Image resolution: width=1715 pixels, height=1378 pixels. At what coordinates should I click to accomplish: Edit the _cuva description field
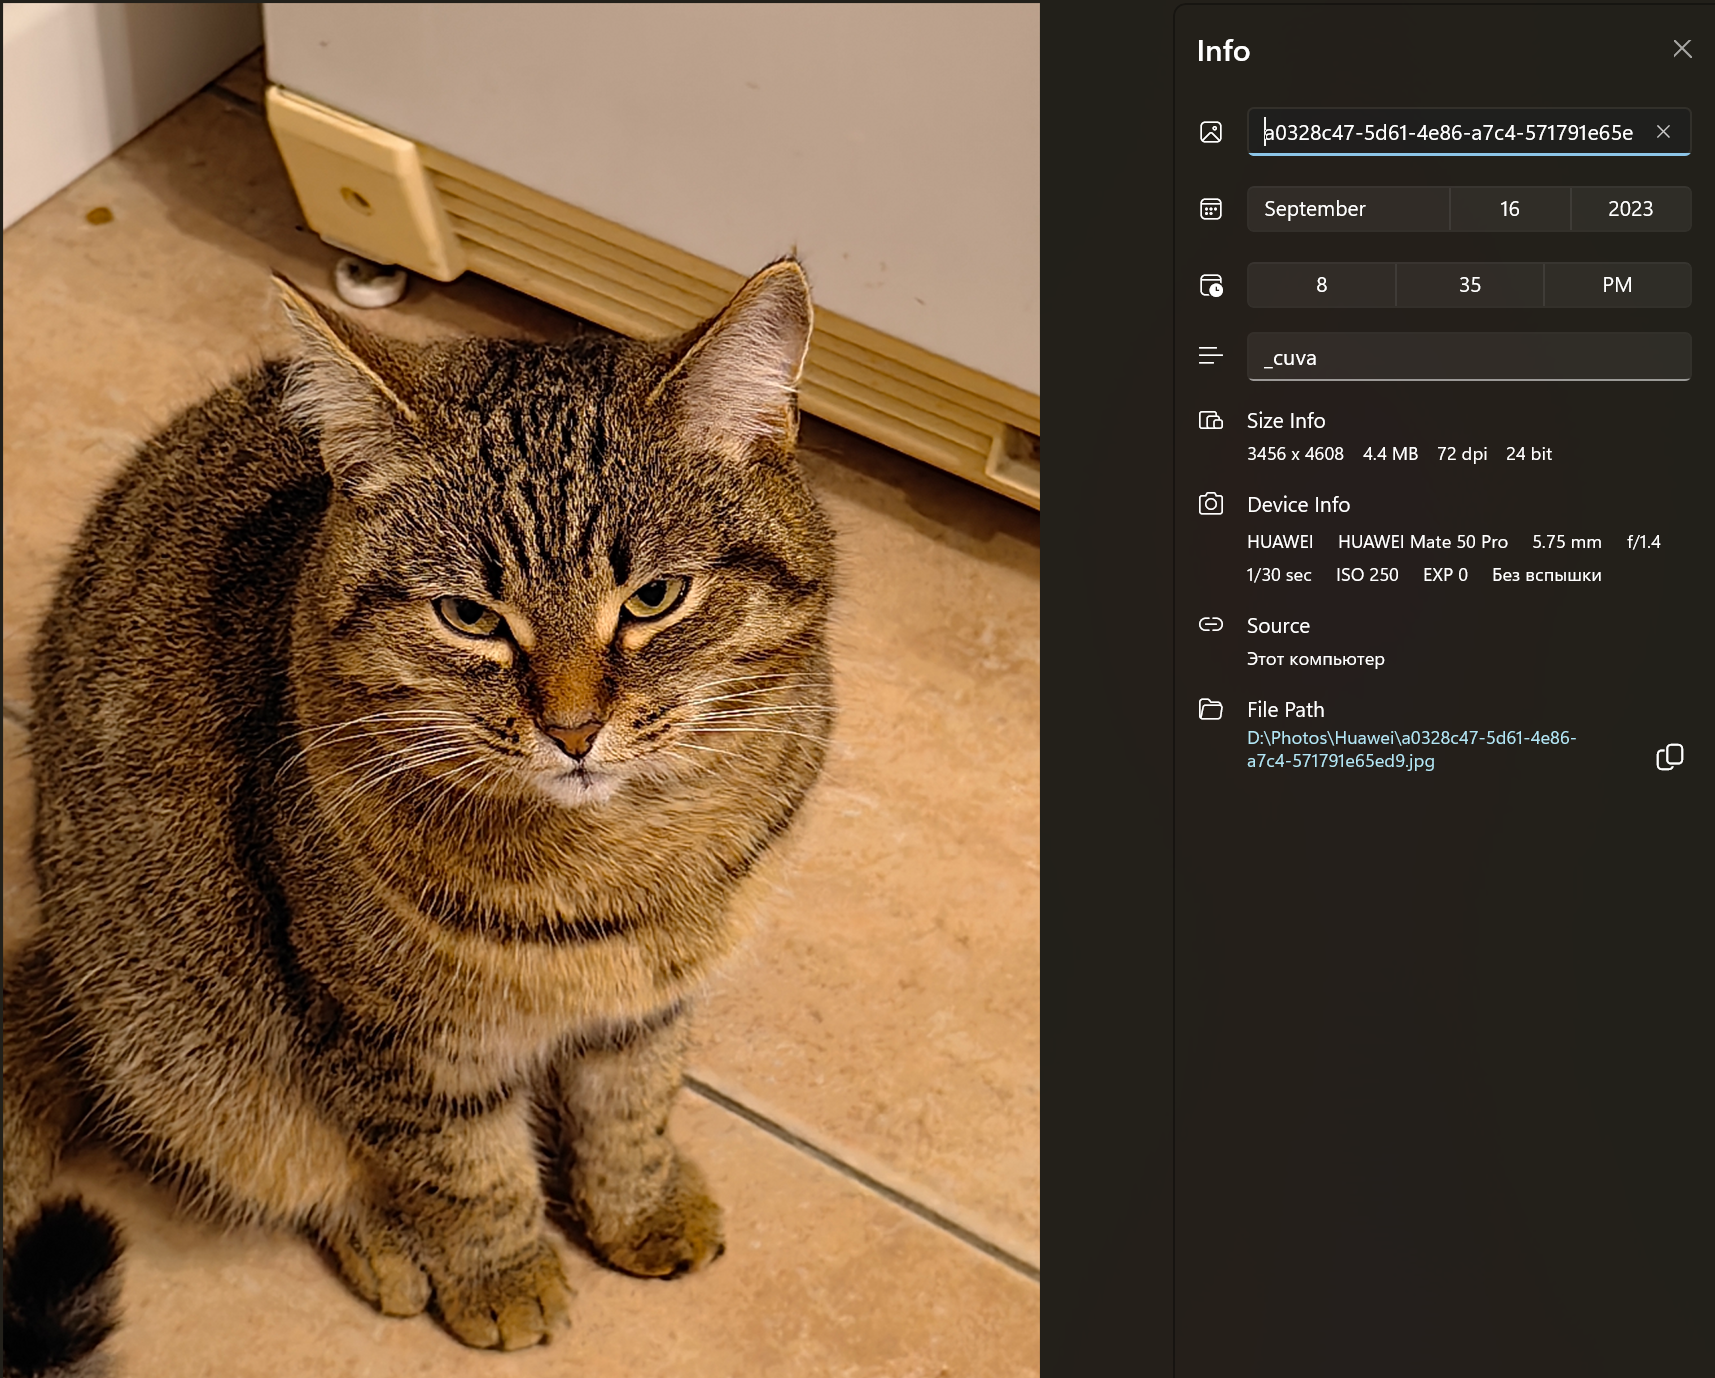click(1468, 358)
